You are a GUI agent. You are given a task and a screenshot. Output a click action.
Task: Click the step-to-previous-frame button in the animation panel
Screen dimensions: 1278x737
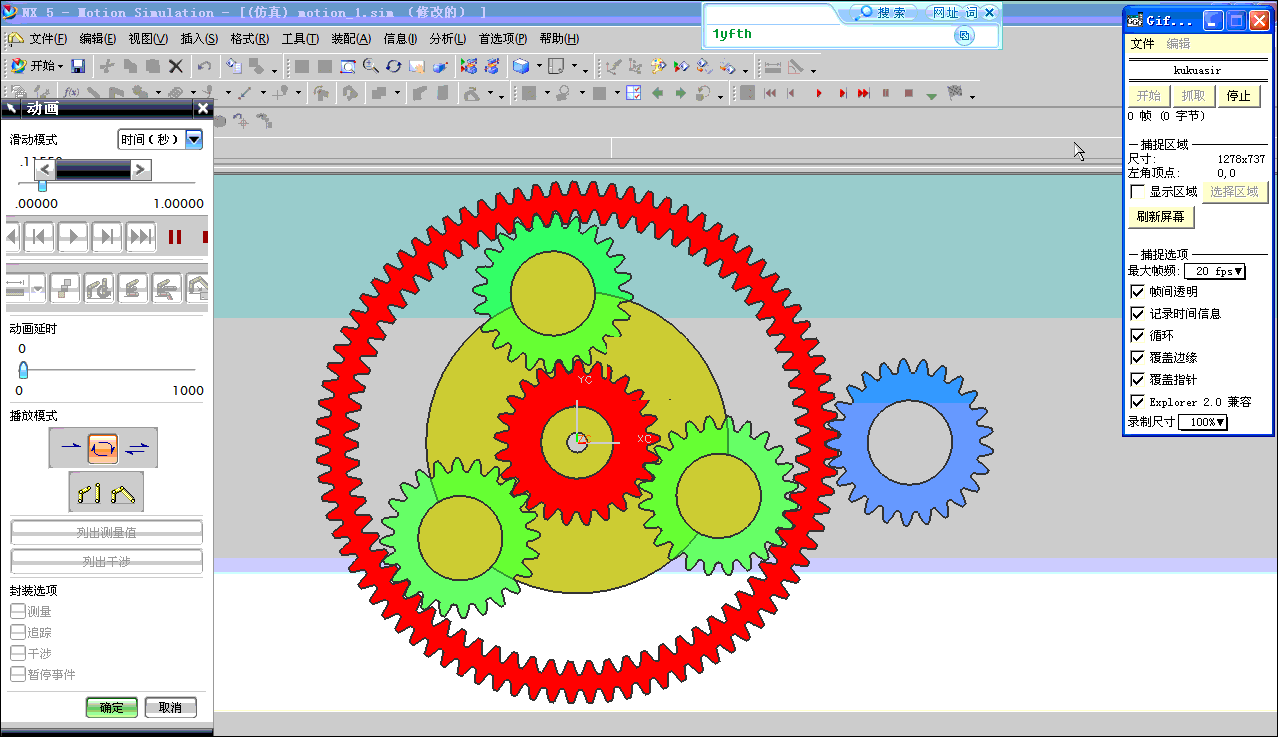[39, 237]
